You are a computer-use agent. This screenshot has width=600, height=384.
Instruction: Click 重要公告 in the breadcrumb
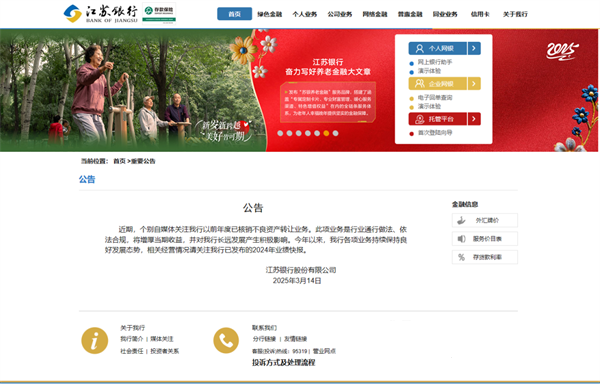(x=143, y=161)
